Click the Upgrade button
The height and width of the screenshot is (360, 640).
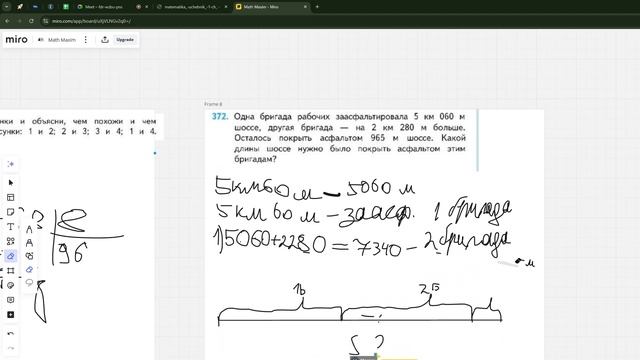(125, 40)
